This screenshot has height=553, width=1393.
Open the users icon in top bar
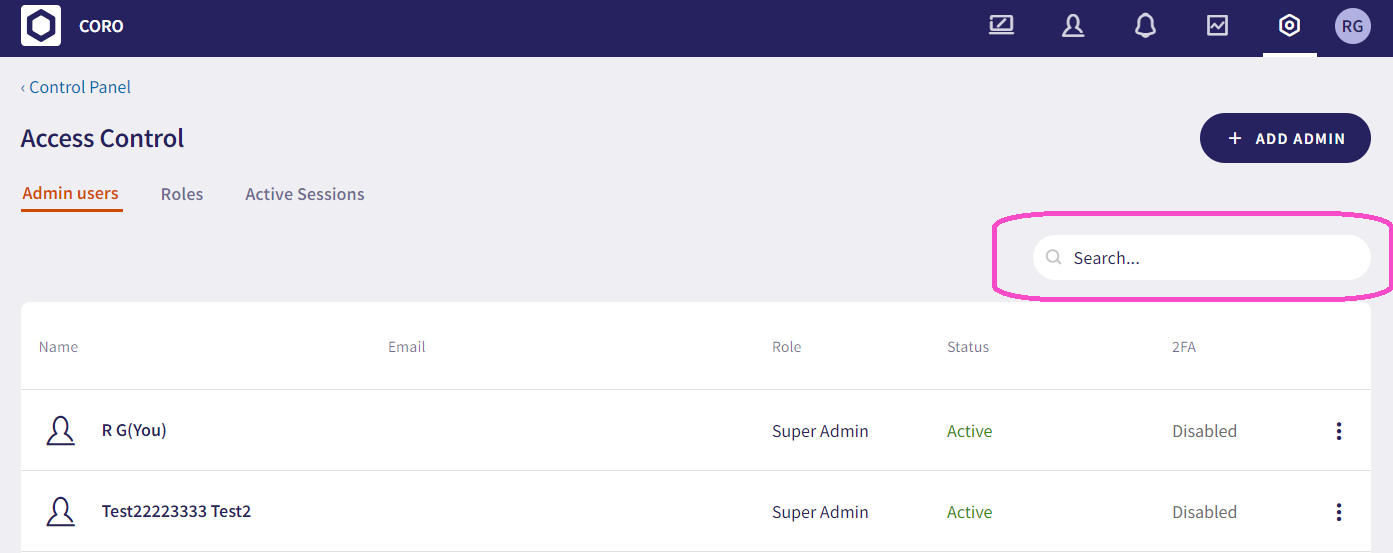point(1073,26)
